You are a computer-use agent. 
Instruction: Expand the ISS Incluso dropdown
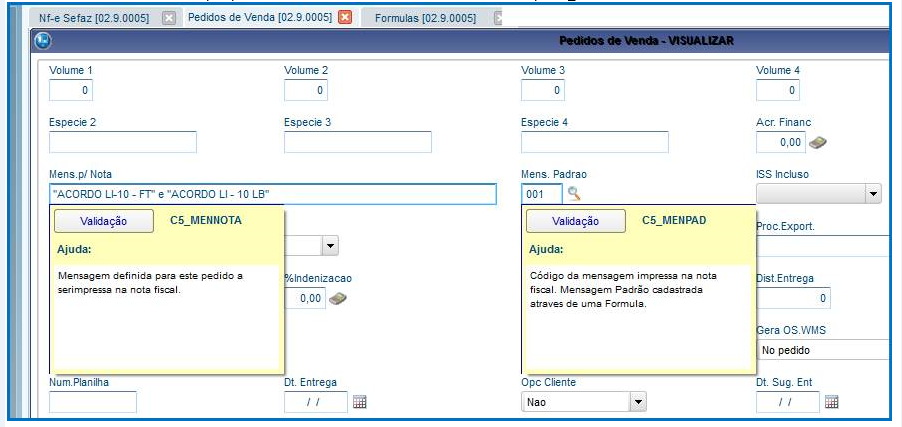tap(873, 194)
